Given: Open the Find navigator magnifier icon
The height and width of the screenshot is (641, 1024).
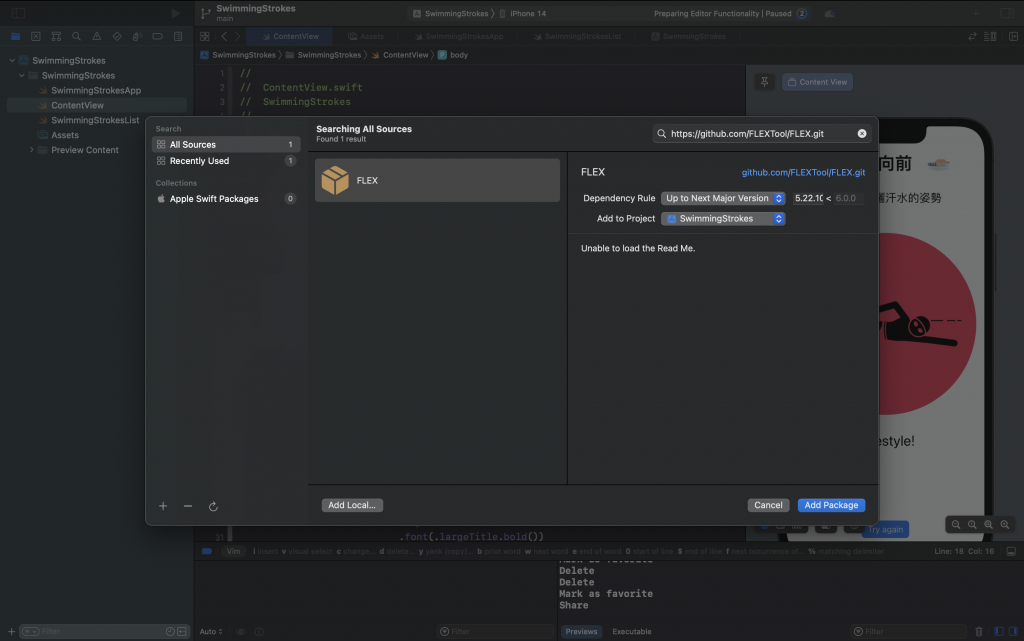Looking at the screenshot, I should coord(76,37).
